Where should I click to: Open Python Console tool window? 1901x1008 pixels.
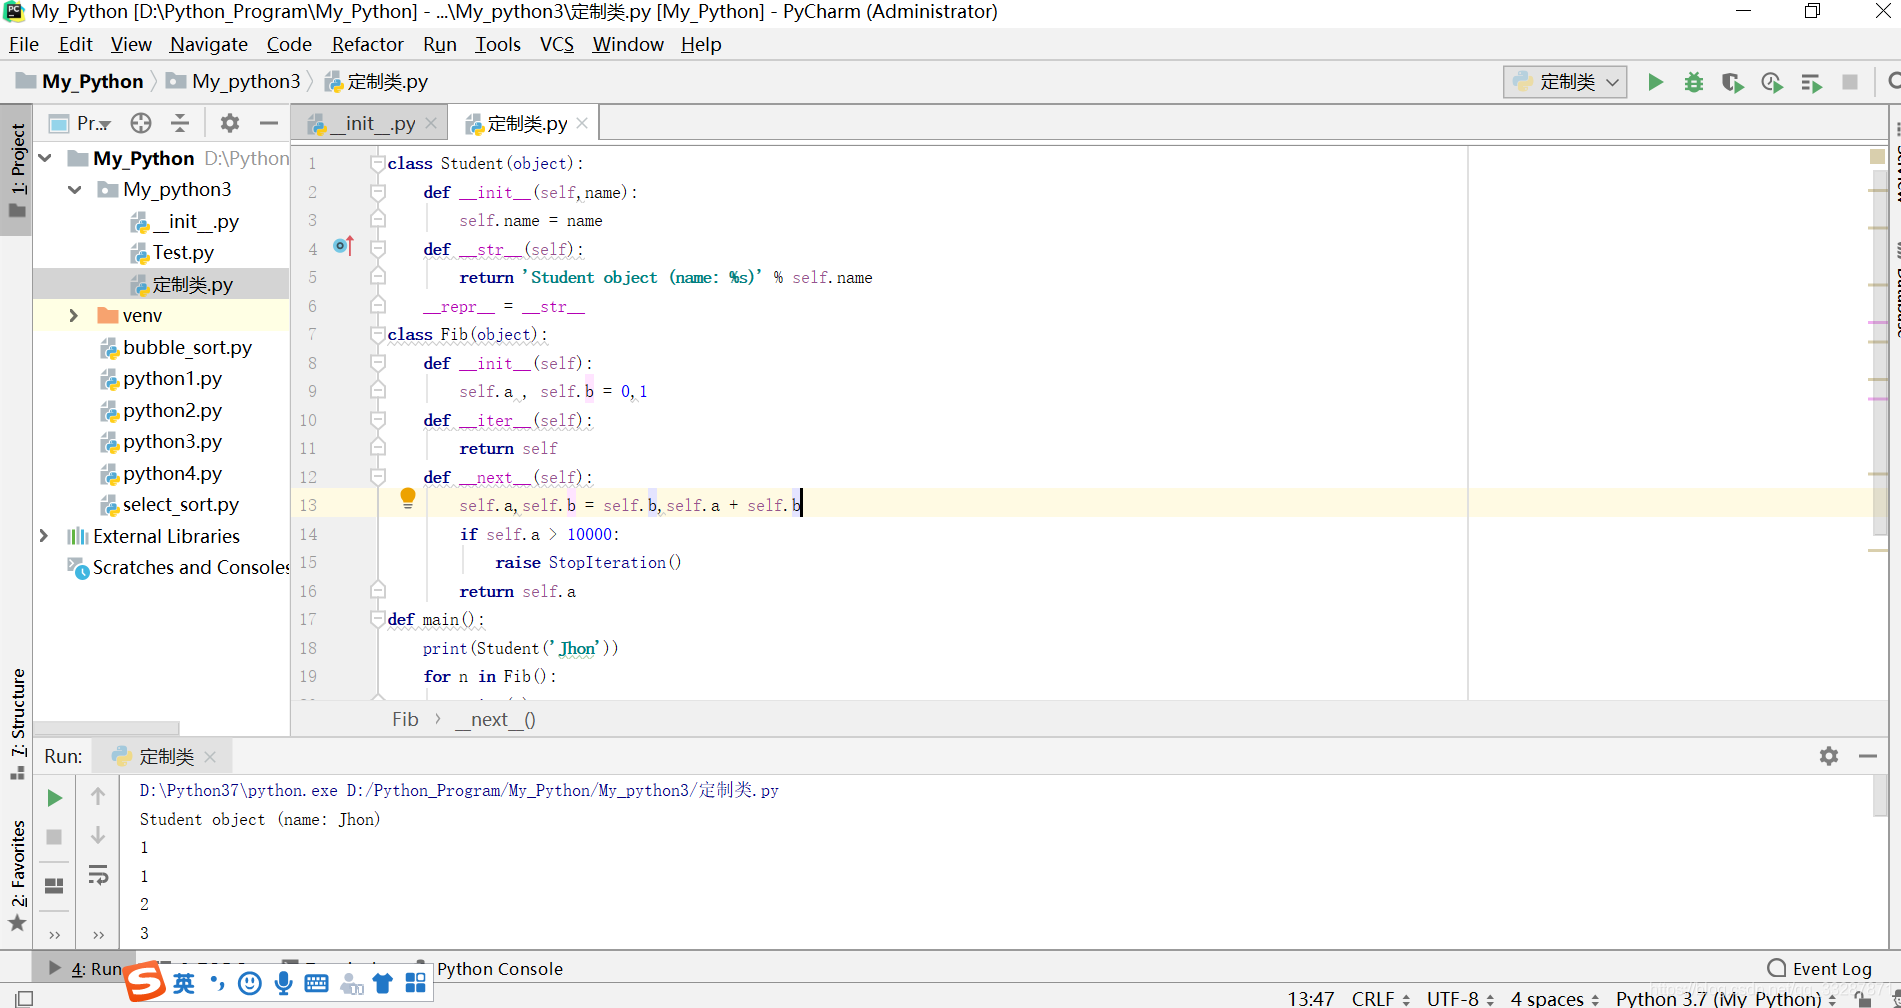pyautogui.click(x=499, y=969)
